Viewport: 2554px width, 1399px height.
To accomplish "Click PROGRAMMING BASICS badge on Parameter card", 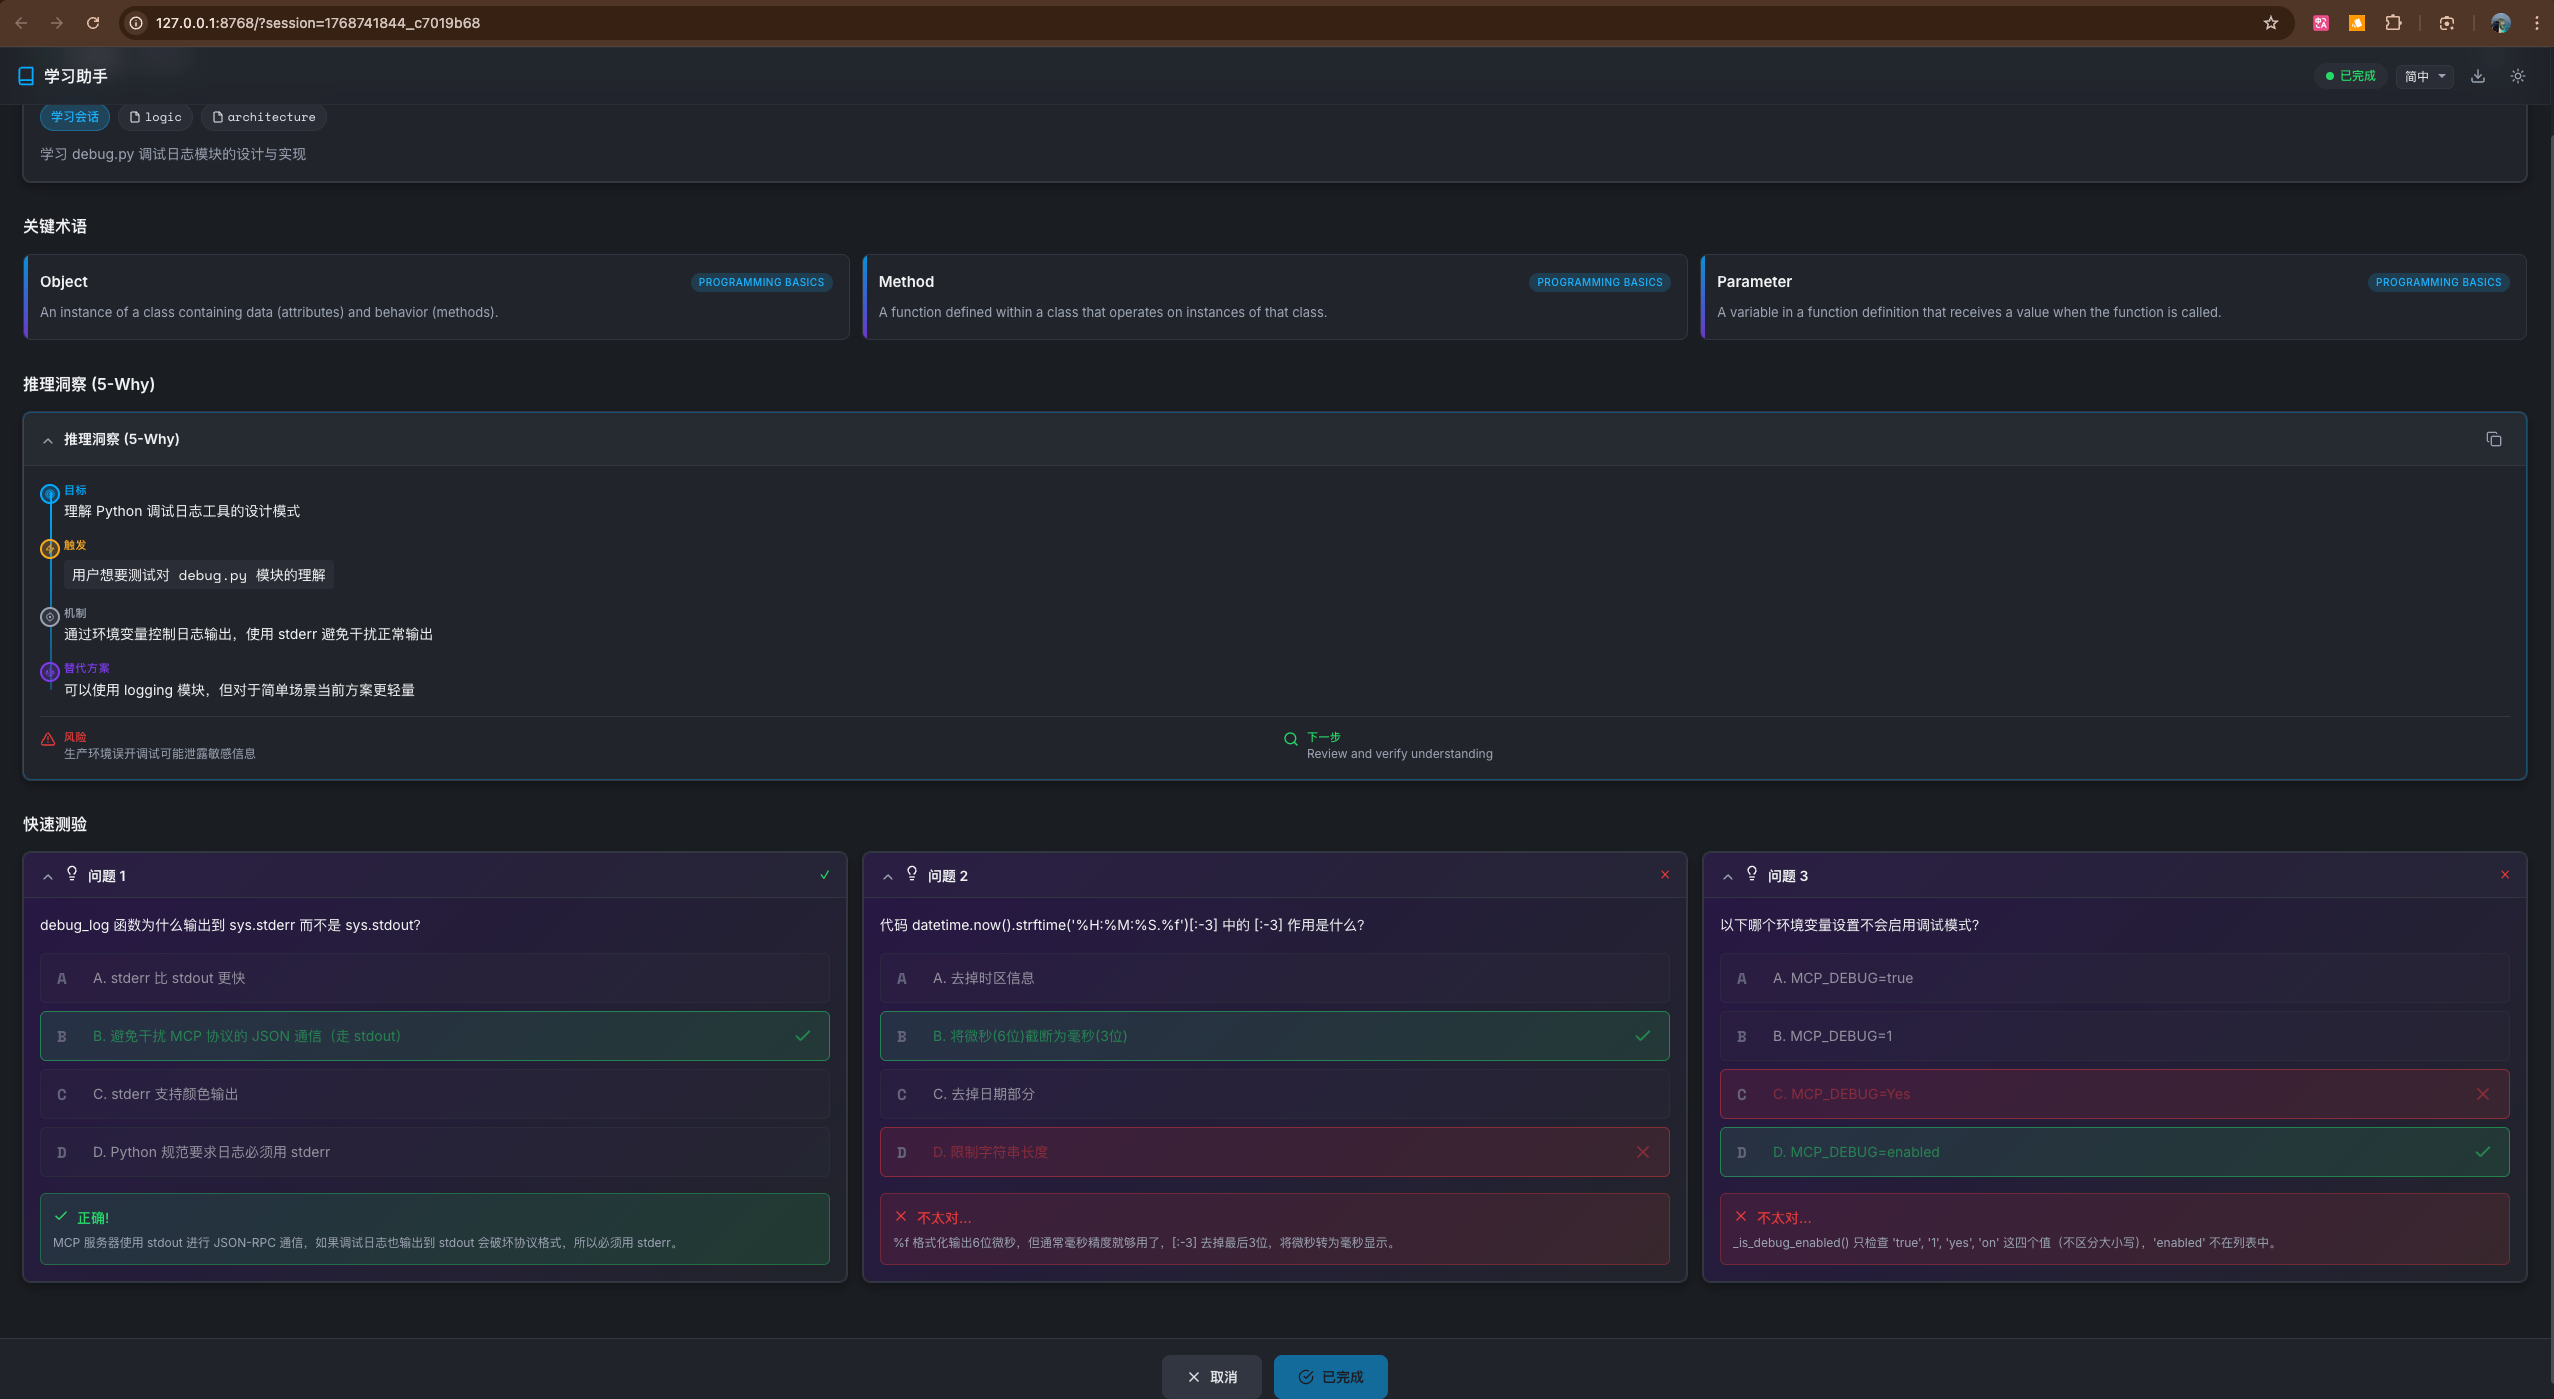I will coord(2438,282).
